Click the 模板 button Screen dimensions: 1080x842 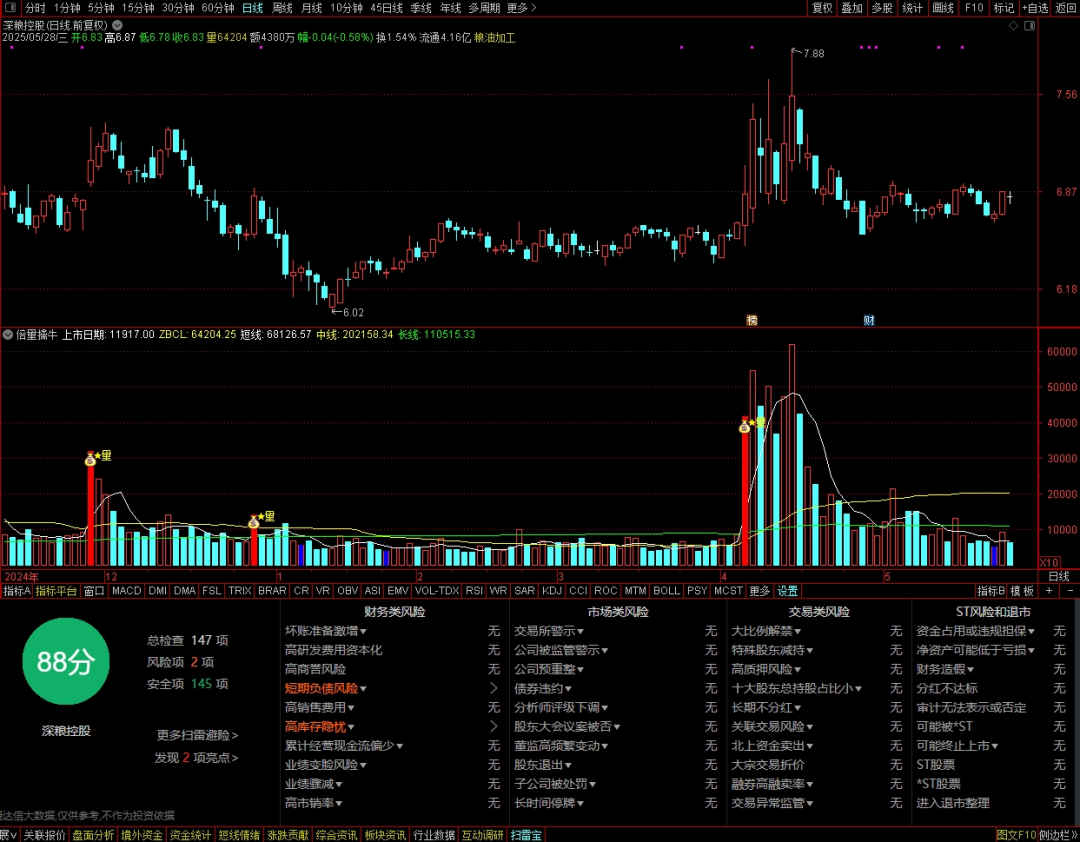point(1022,591)
